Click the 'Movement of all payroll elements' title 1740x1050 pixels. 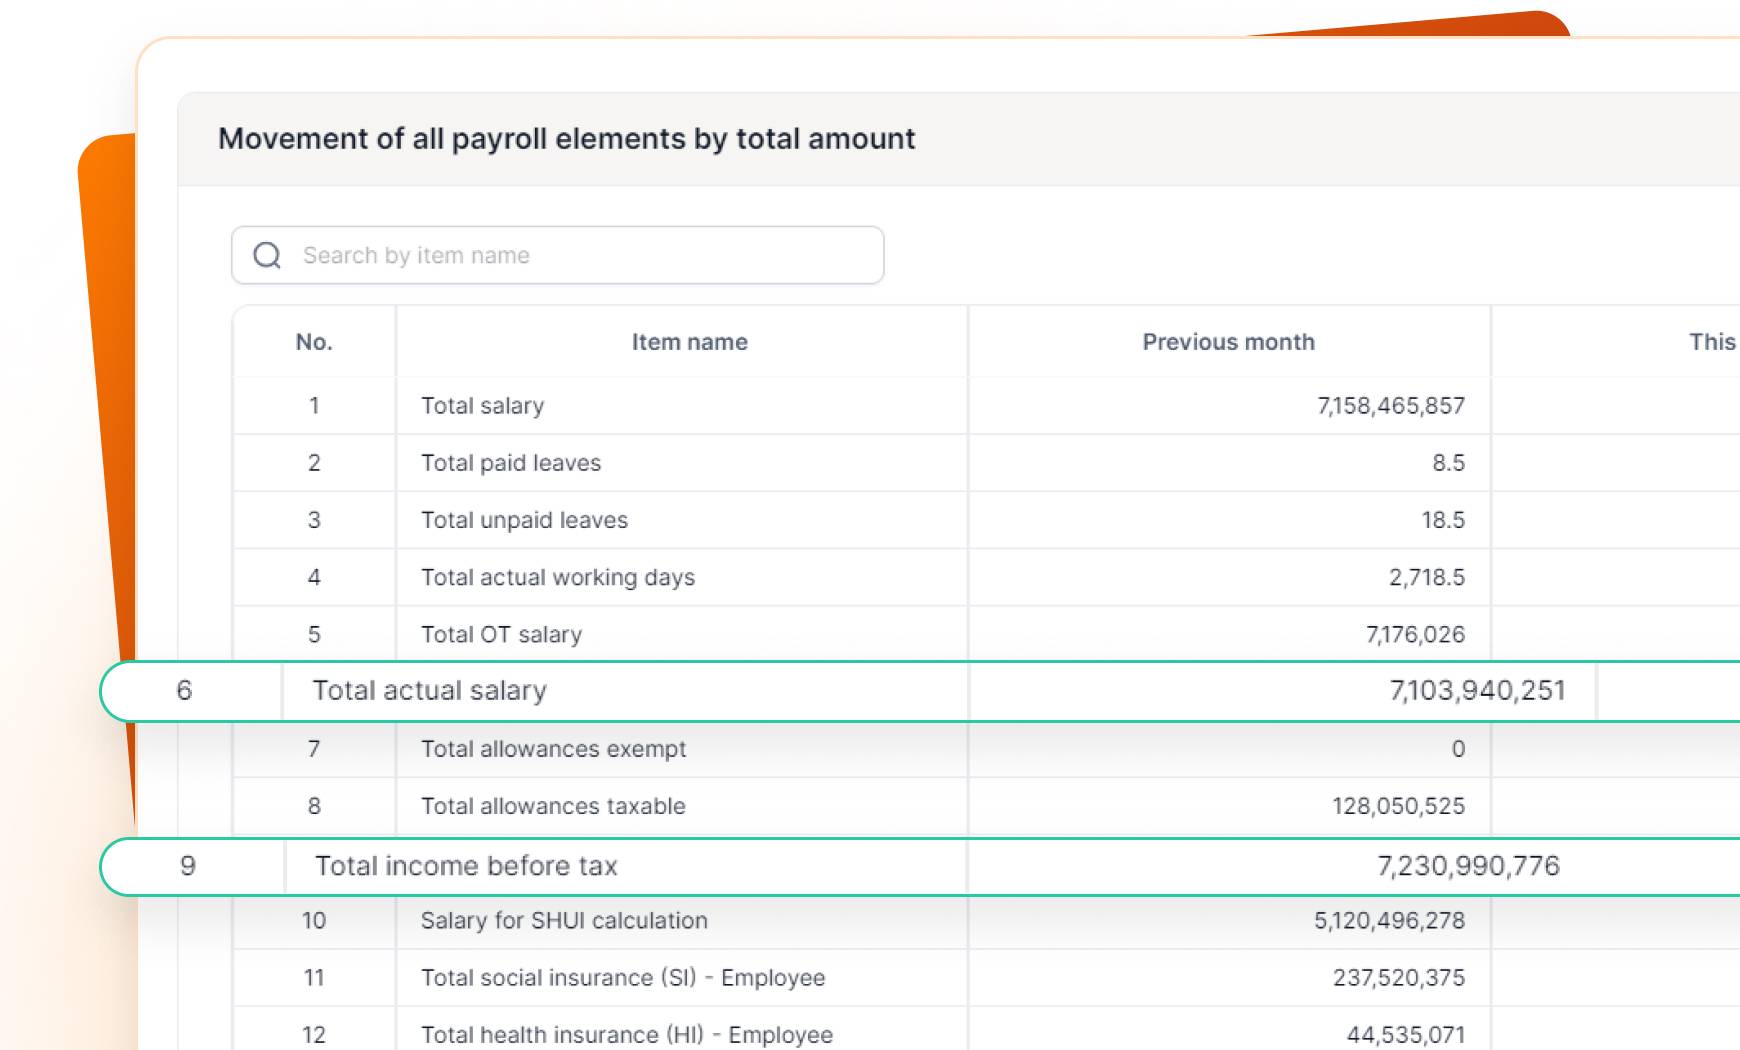566,139
